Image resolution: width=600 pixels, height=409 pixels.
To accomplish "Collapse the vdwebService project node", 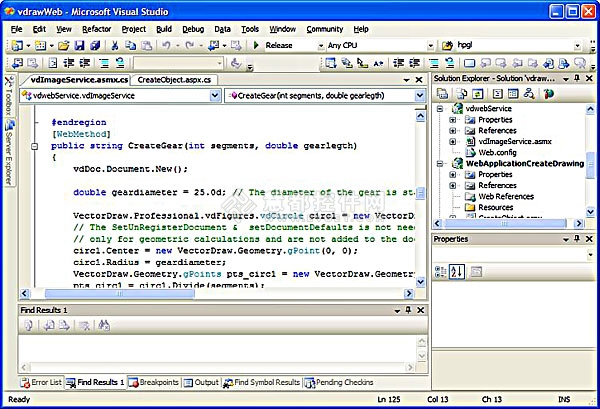I will tap(440, 109).
